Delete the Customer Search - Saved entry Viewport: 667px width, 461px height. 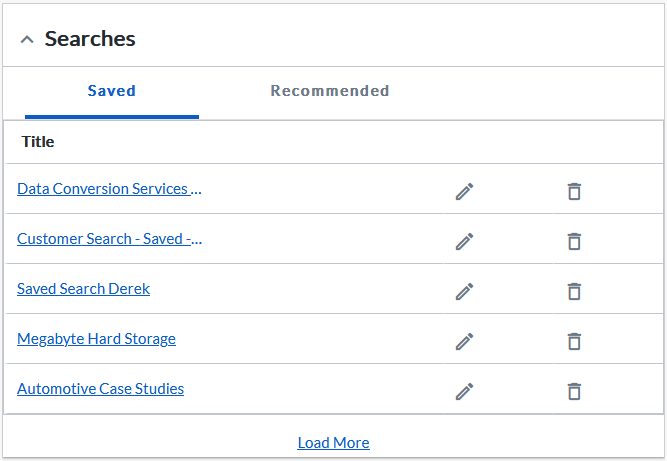[x=574, y=242]
